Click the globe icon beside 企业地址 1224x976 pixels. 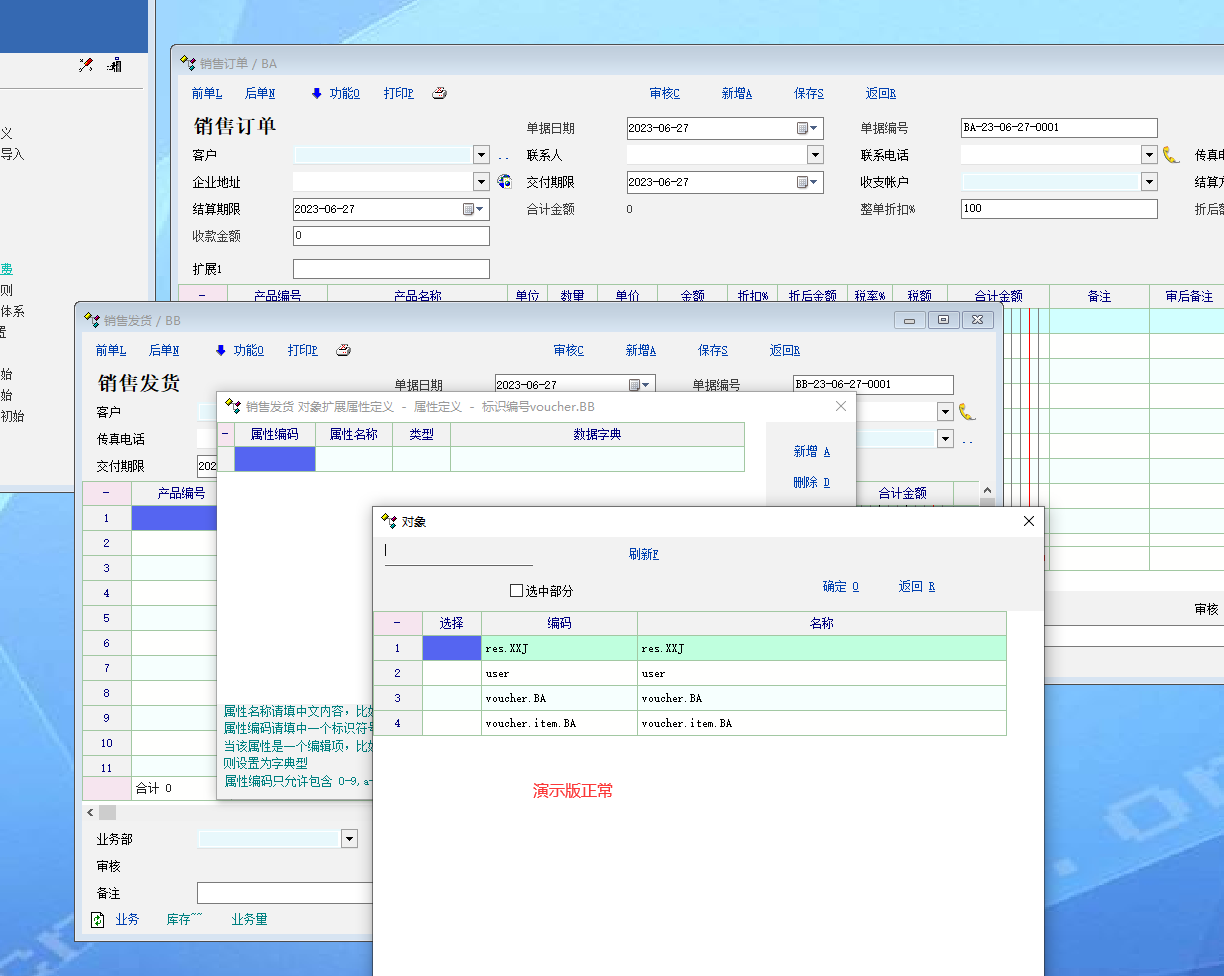(504, 182)
